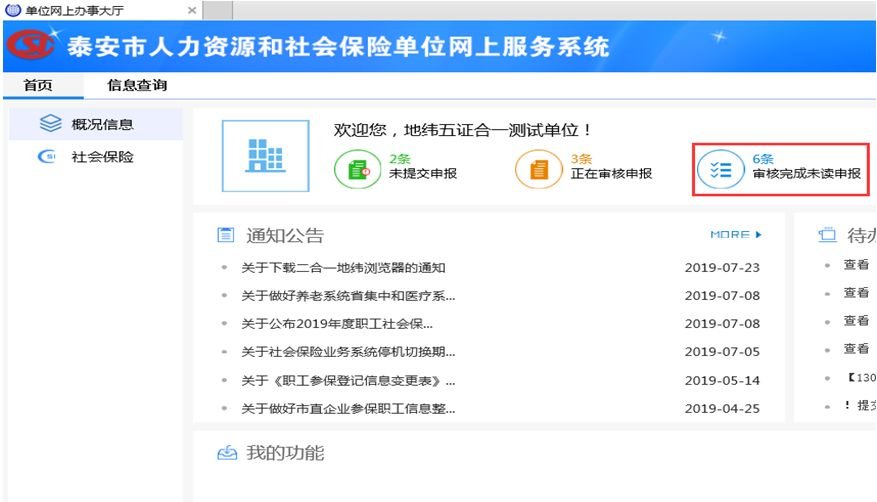
Task: Select 社会保险 in the sidebar
Action: click(x=96, y=157)
